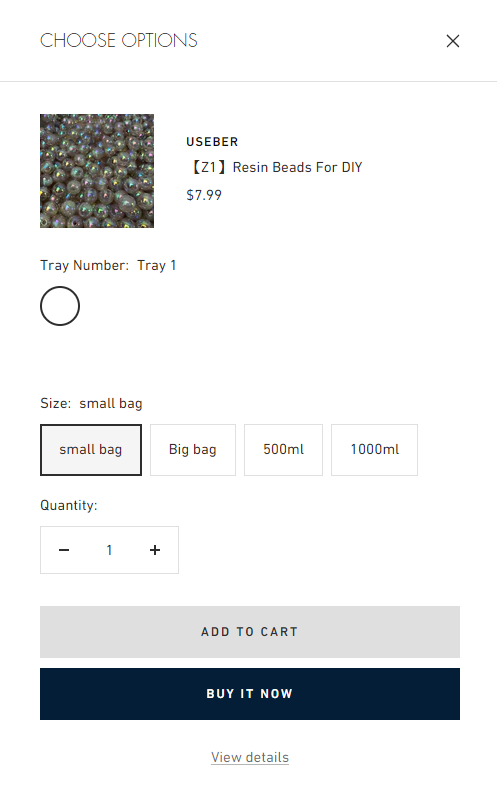Pick the 500ml size option
The height and width of the screenshot is (810, 497).
coord(284,450)
